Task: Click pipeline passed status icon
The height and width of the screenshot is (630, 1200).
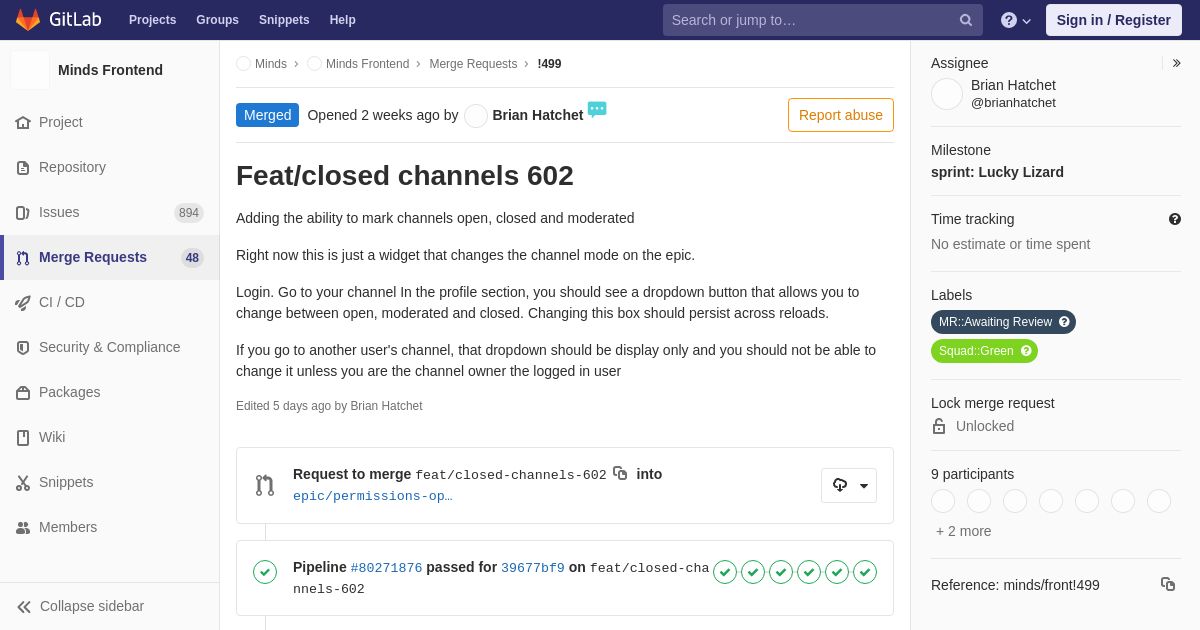Action: (x=265, y=572)
